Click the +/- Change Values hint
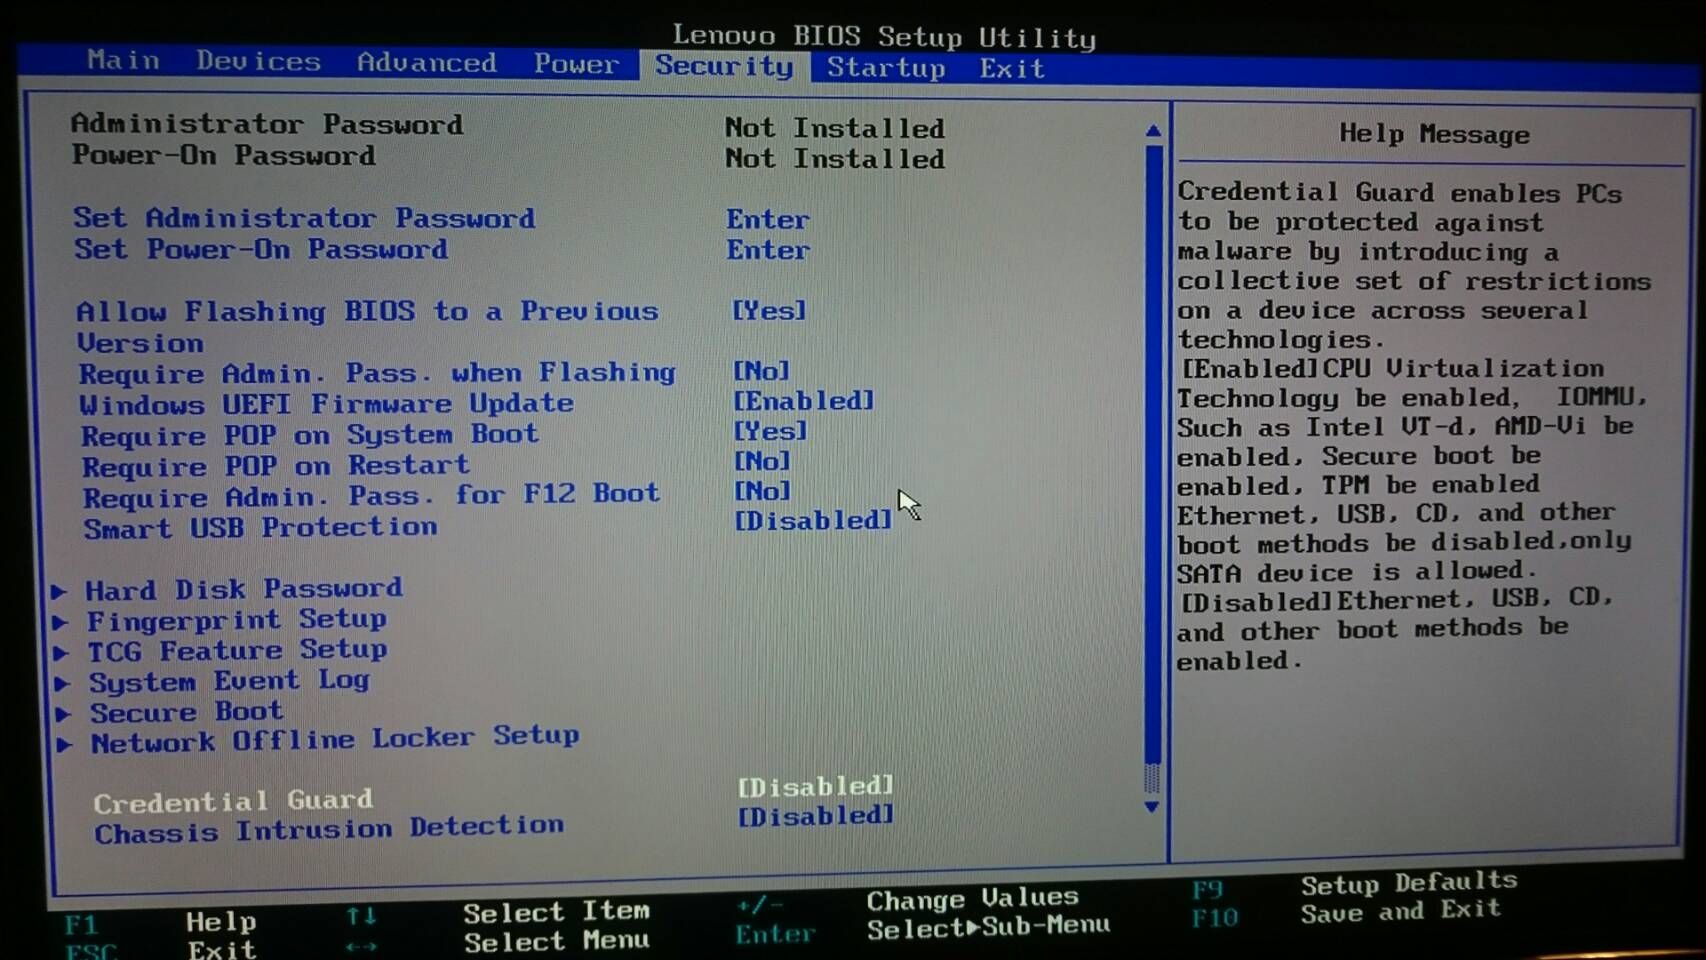The height and width of the screenshot is (960, 1706). 908,901
